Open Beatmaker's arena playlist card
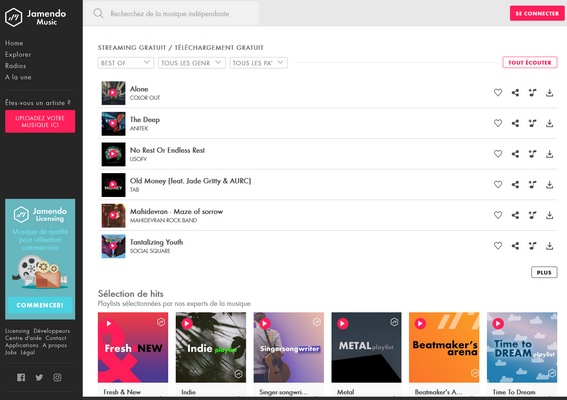The image size is (567, 400). point(444,348)
